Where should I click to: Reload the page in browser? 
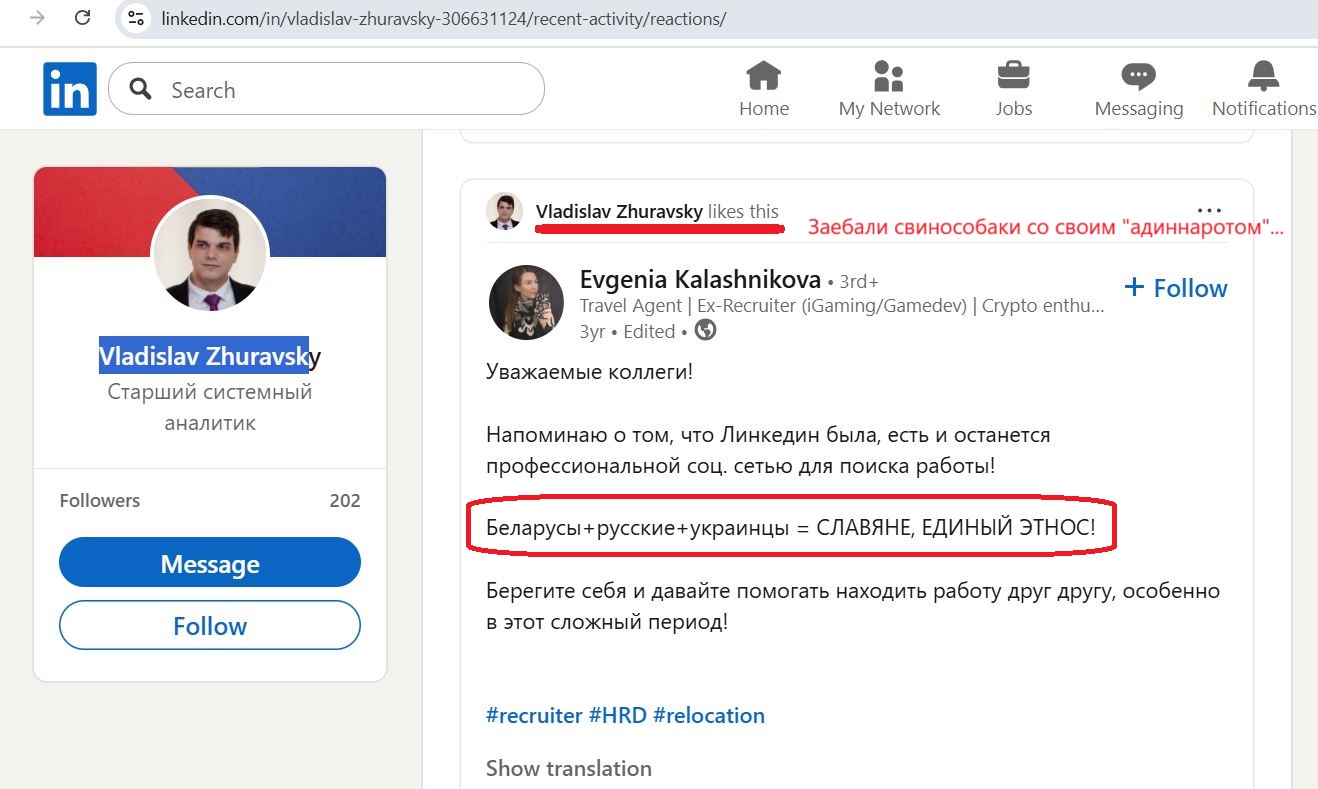coord(83,17)
